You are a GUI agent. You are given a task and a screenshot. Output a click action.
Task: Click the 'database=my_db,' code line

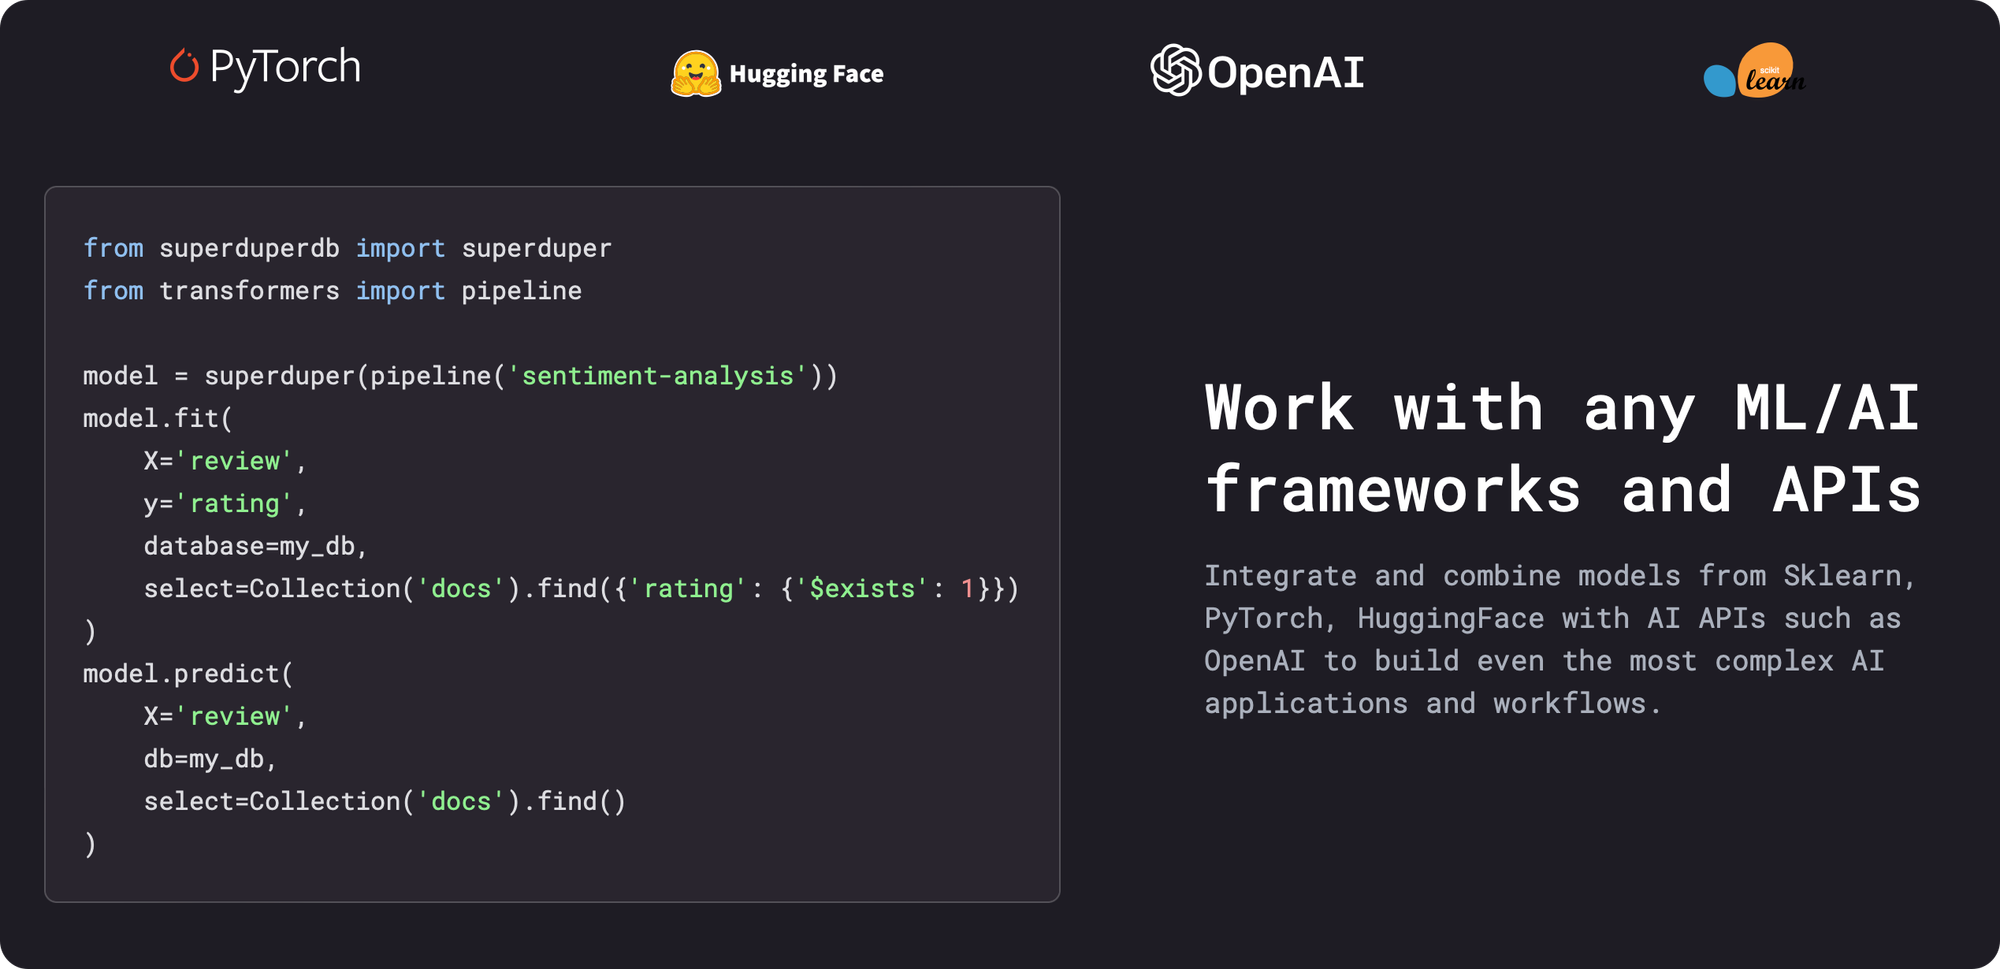[x=256, y=546]
